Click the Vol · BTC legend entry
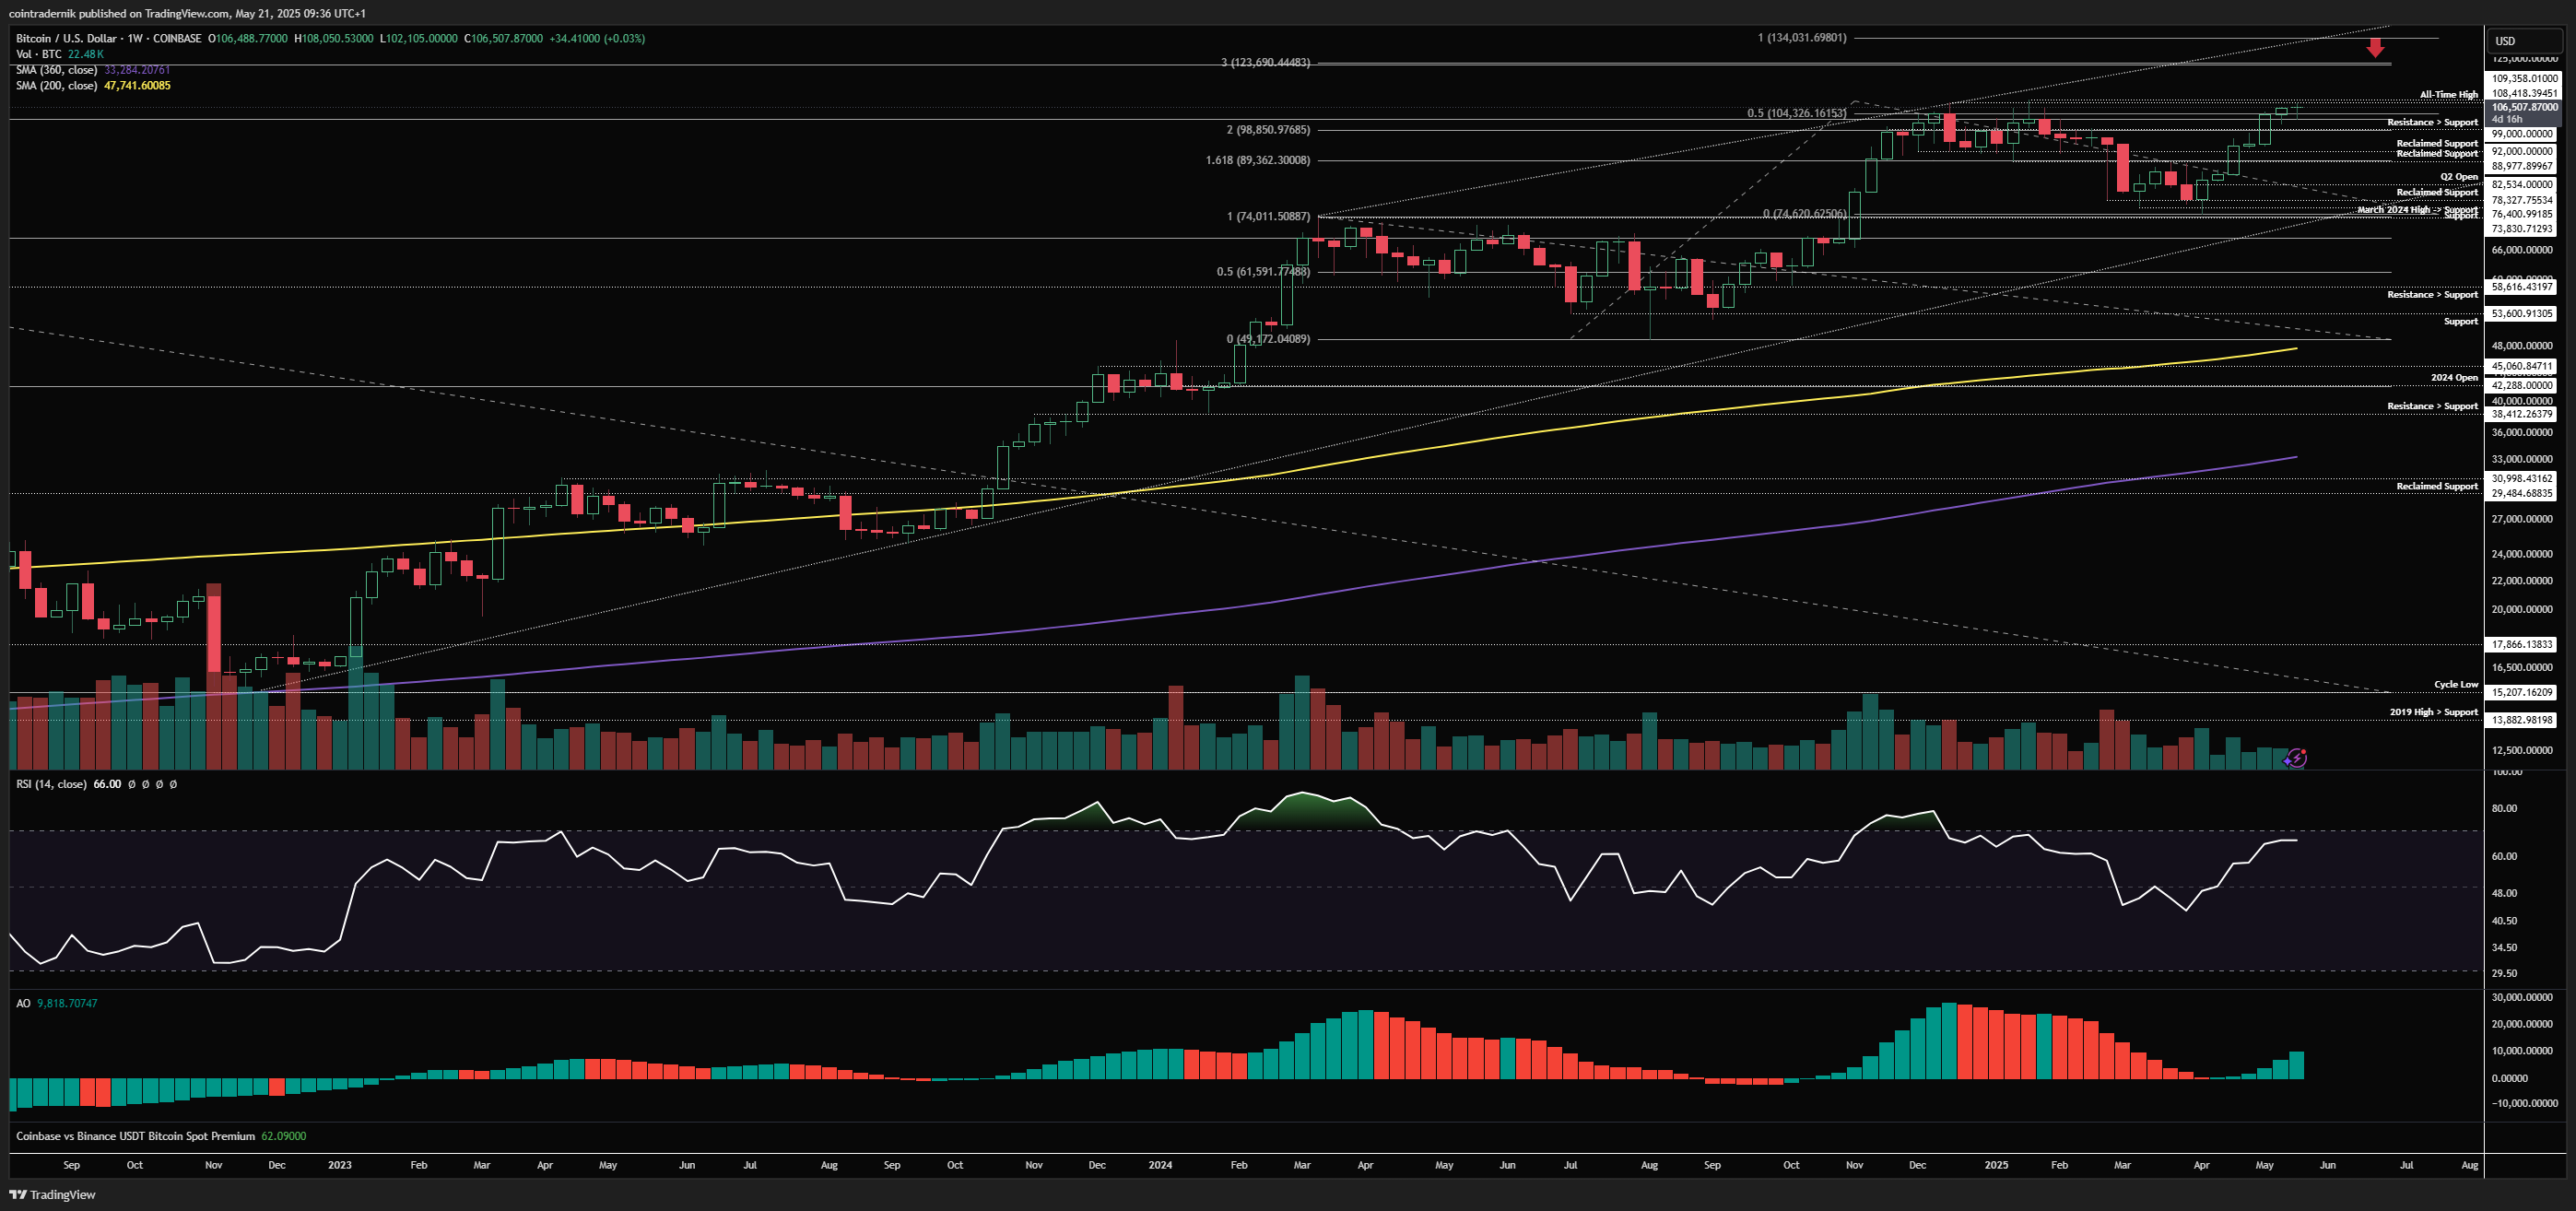The width and height of the screenshot is (2576, 1211). (x=38, y=54)
